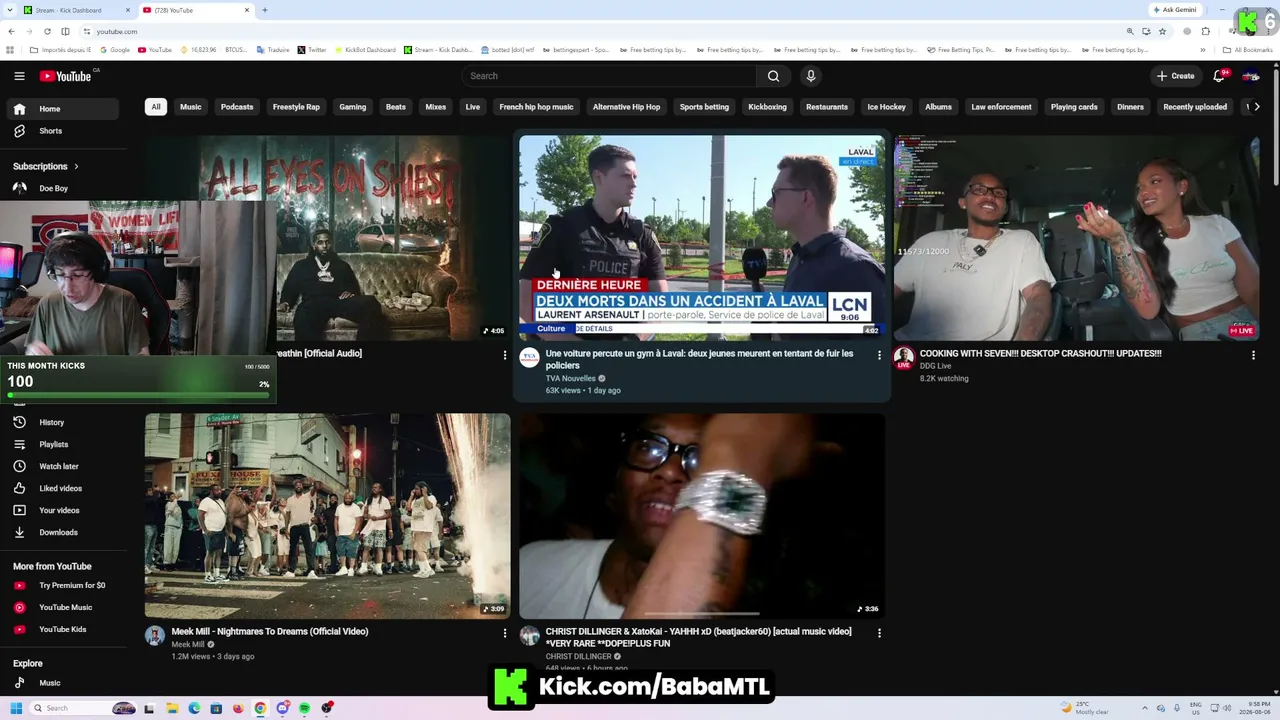Image resolution: width=1280 pixels, height=720 pixels.
Task: Play the Meek Mill Nightmares To Dreams thumbnail
Action: pyautogui.click(x=327, y=516)
